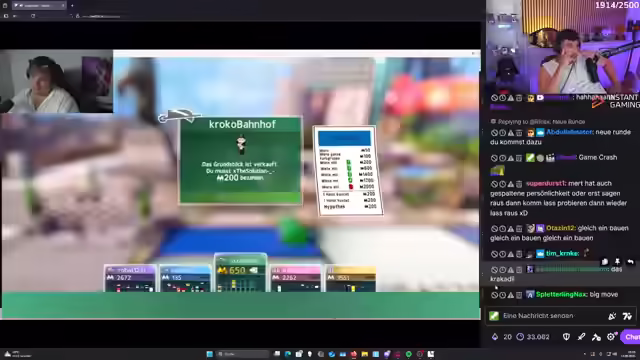Warn the user who wrote "neue runde"

pyautogui.click(x=511, y=133)
